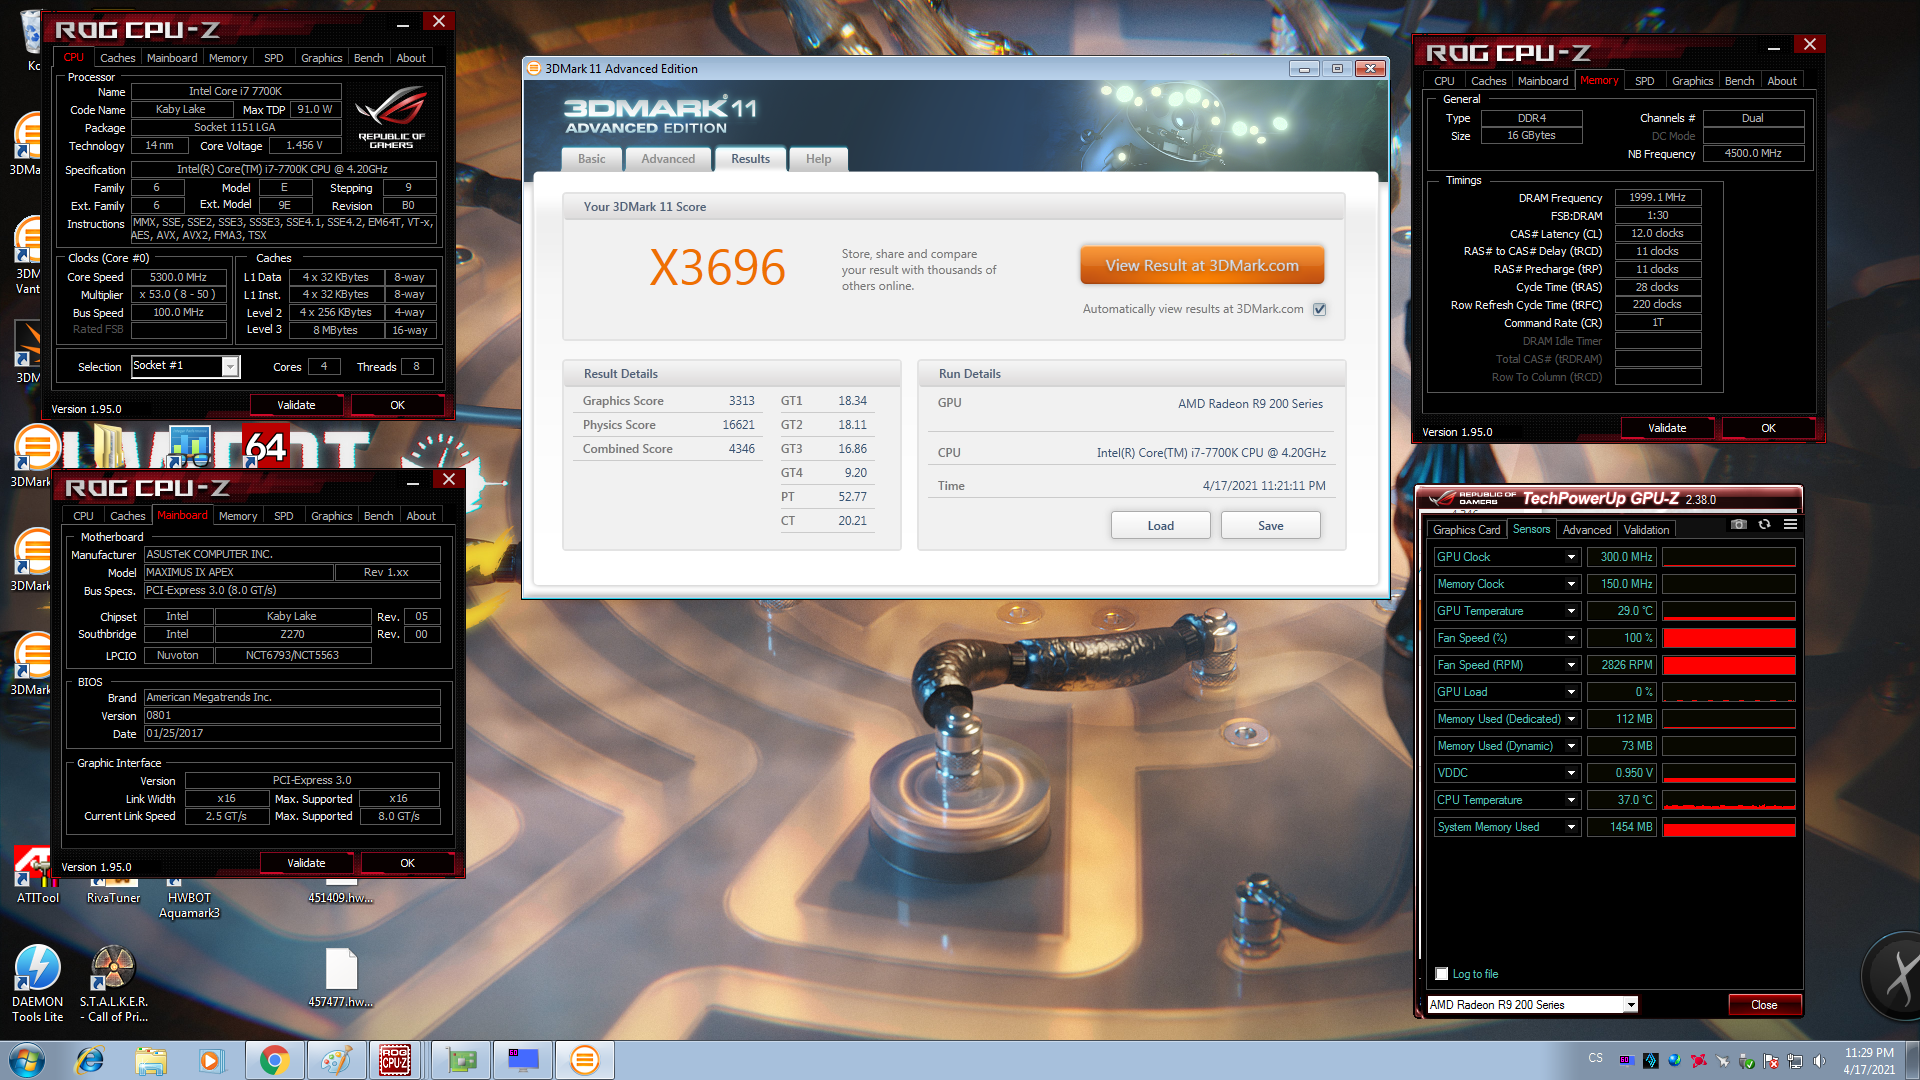The image size is (1920, 1080).
Task: Open the Advanced tab in GPU-Z
Action: [x=1587, y=530]
